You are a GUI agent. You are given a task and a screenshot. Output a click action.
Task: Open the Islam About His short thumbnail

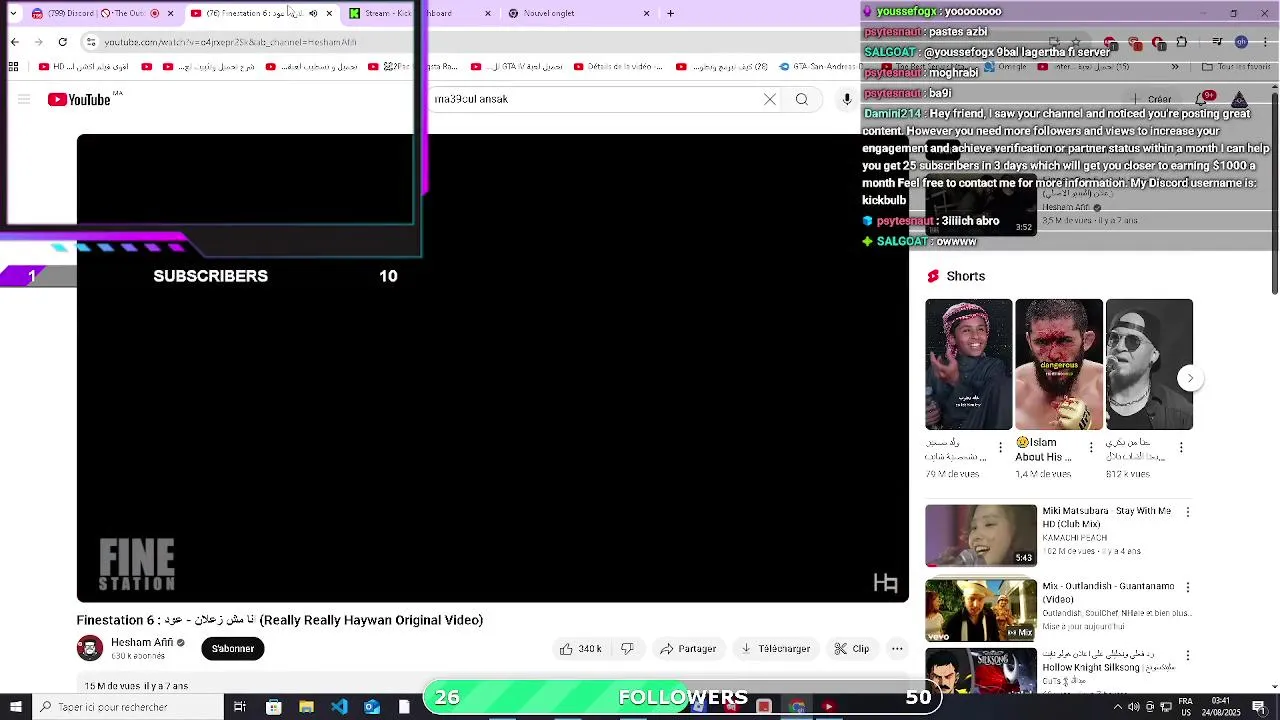(x=1059, y=364)
